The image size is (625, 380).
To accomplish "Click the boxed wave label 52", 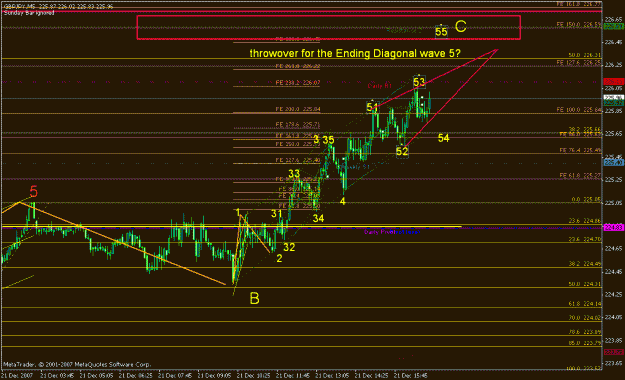I will click(x=402, y=152).
